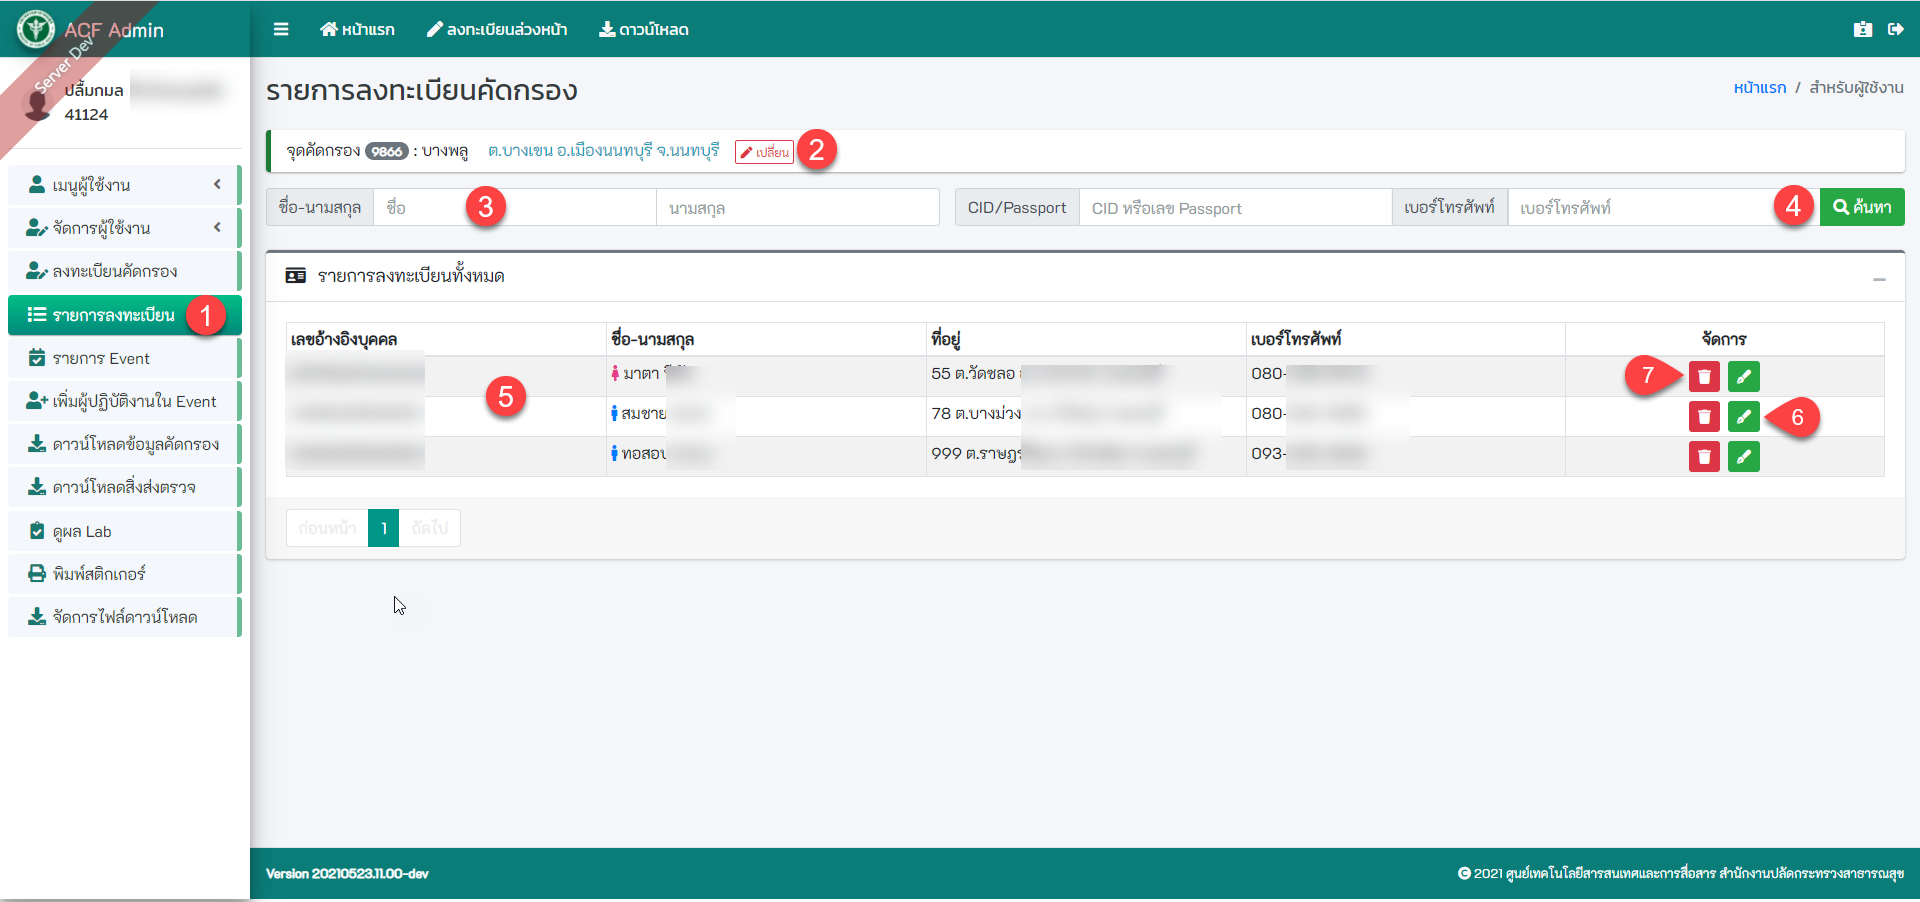Open ดาวน์โหลด in top navigation
Viewport: 1920px width, 902px height.
tap(644, 29)
